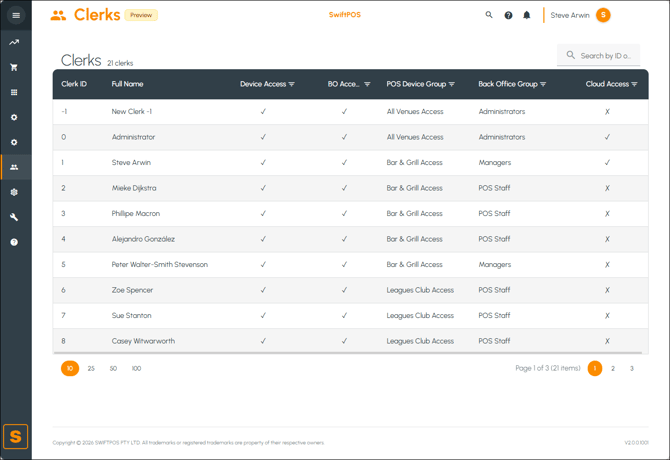Click the 21 clerks count label
This screenshot has height=460, width=670.
click(120, 63)
